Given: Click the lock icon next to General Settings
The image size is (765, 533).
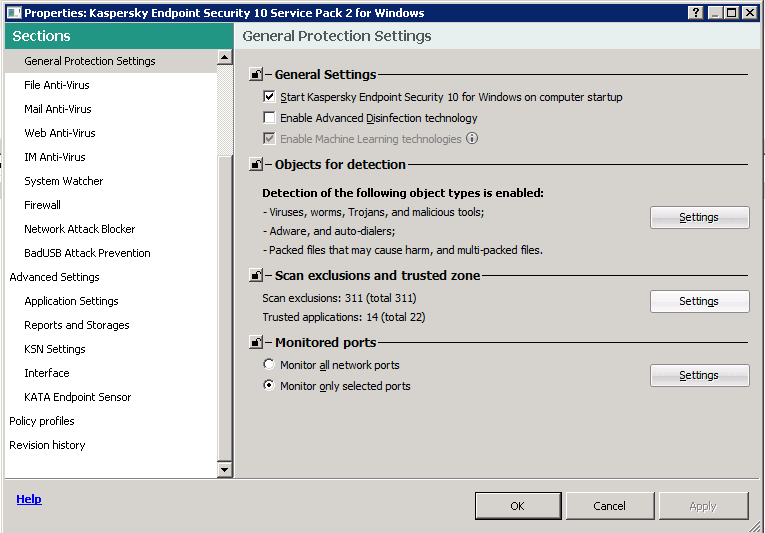Looking at the screenshot, I should [x=256, y=75].
